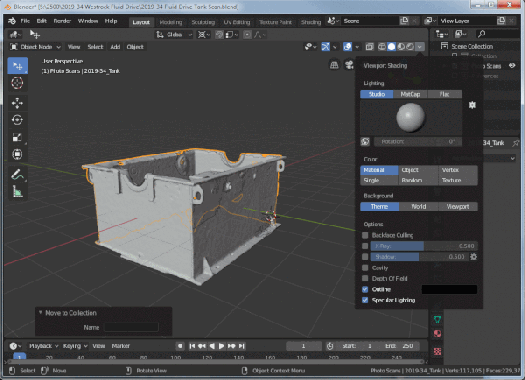The height and width of the screenshot is (380, 525).
Task: Switch to the Shading workspace tab
Action: tap(311, 22)
